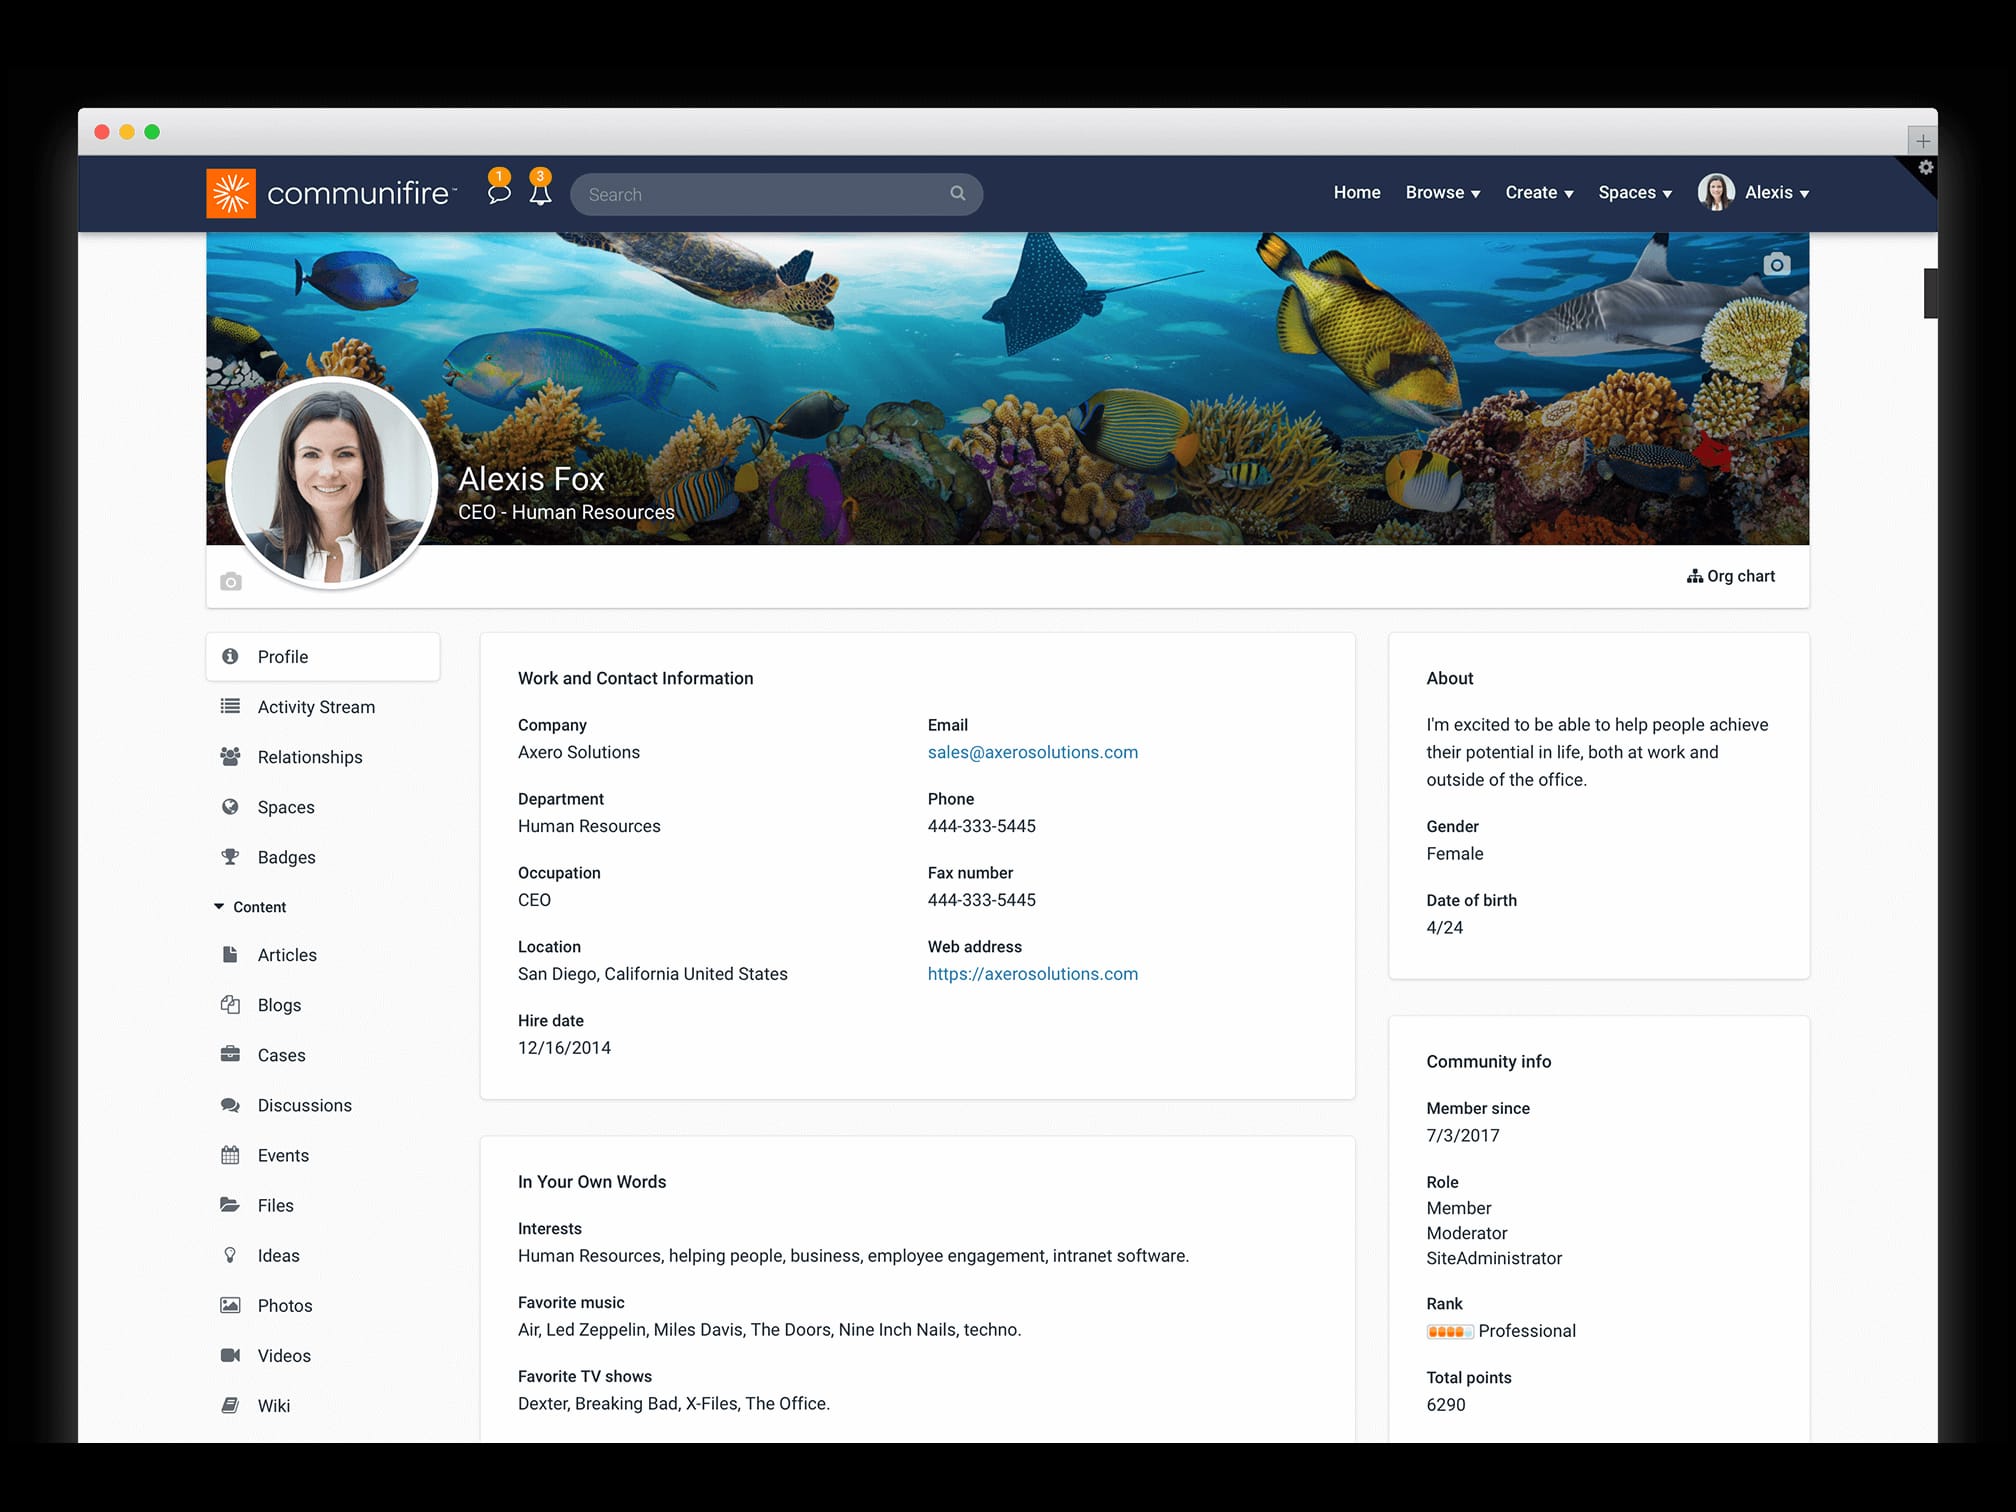Open the messages chat bubble icon
Viewport: 2016px width, 1512px height.
(x=498, y=193)
